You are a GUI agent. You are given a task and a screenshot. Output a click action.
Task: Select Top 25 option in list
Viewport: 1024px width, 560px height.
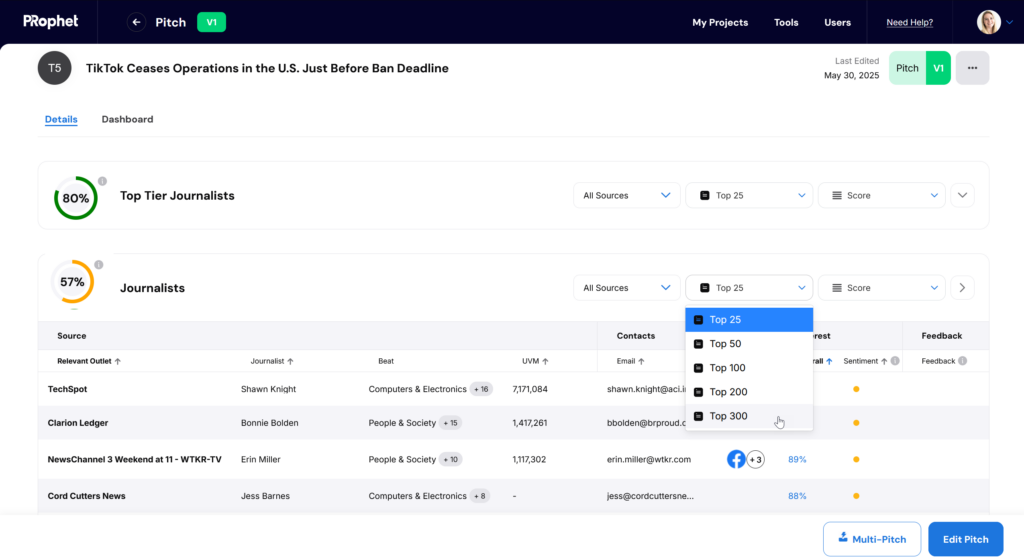pos(749,320)
